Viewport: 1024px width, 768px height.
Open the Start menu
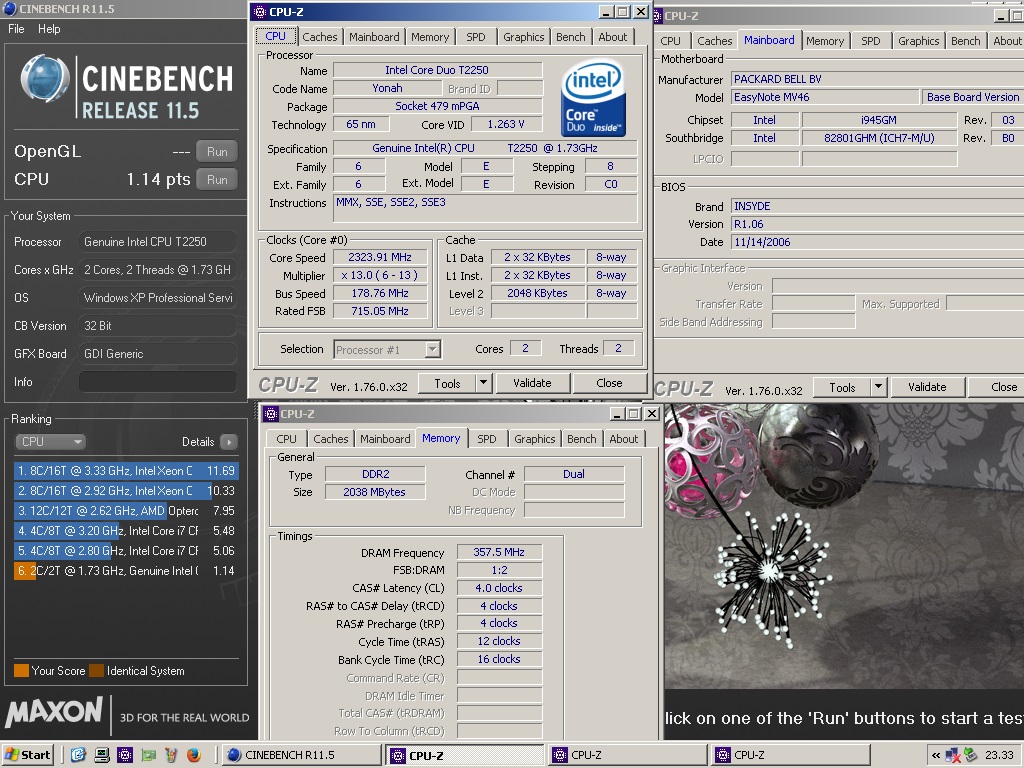click(28, 755)
